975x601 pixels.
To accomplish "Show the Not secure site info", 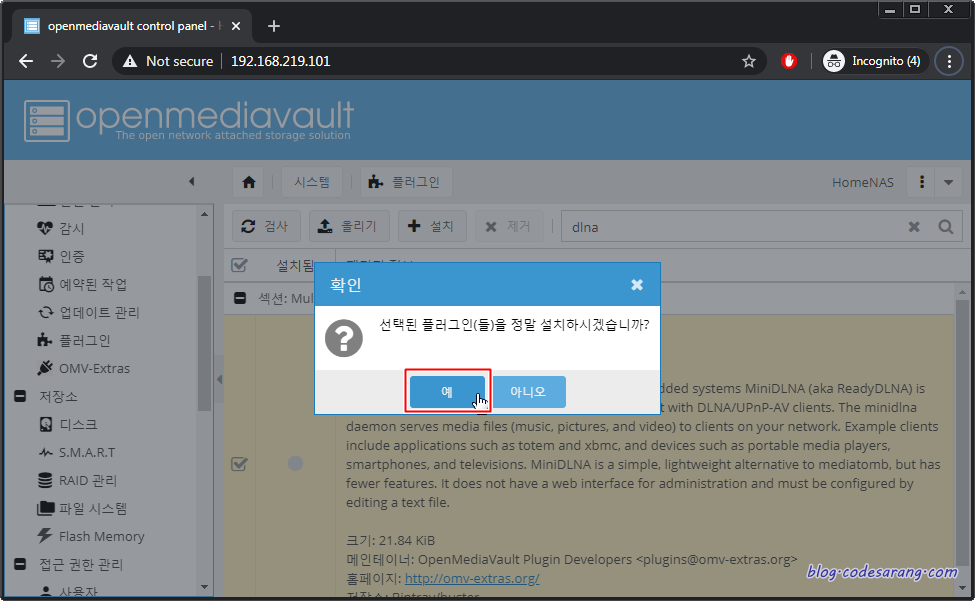I will [168, 61].
